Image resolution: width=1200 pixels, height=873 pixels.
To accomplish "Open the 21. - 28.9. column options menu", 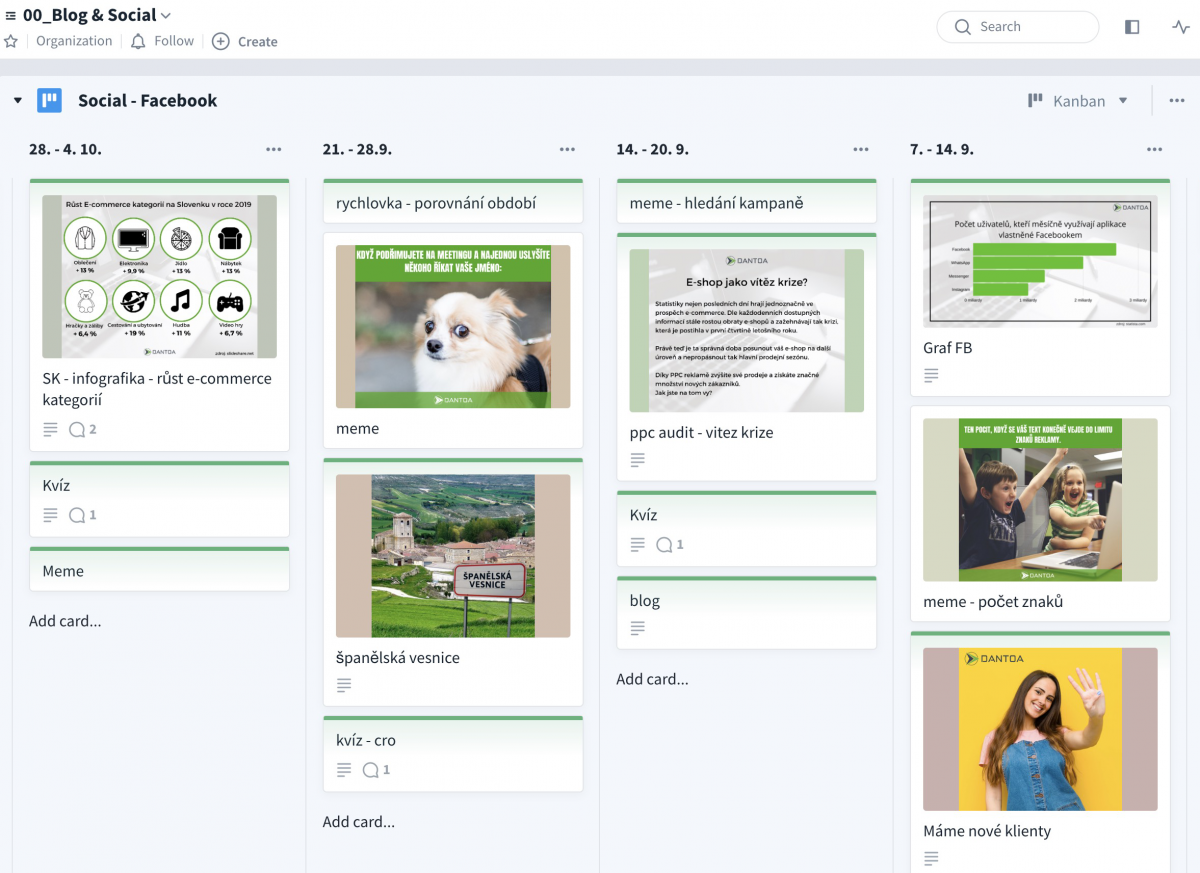I will click(567, 149).
